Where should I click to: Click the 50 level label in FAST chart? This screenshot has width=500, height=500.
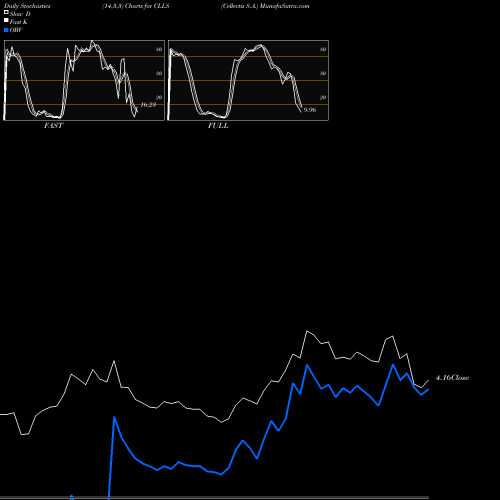point(159,73)
